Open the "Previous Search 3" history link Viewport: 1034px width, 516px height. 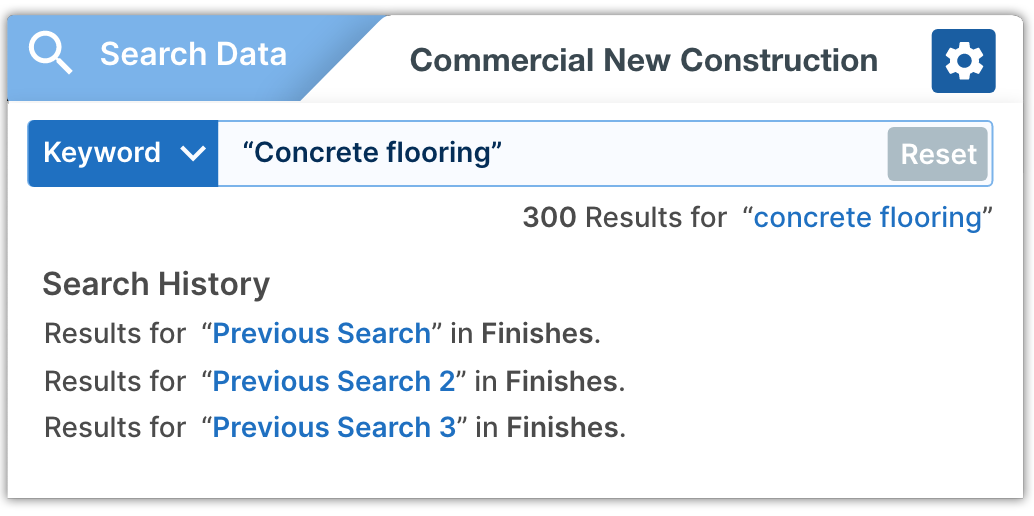pos(334,428)
